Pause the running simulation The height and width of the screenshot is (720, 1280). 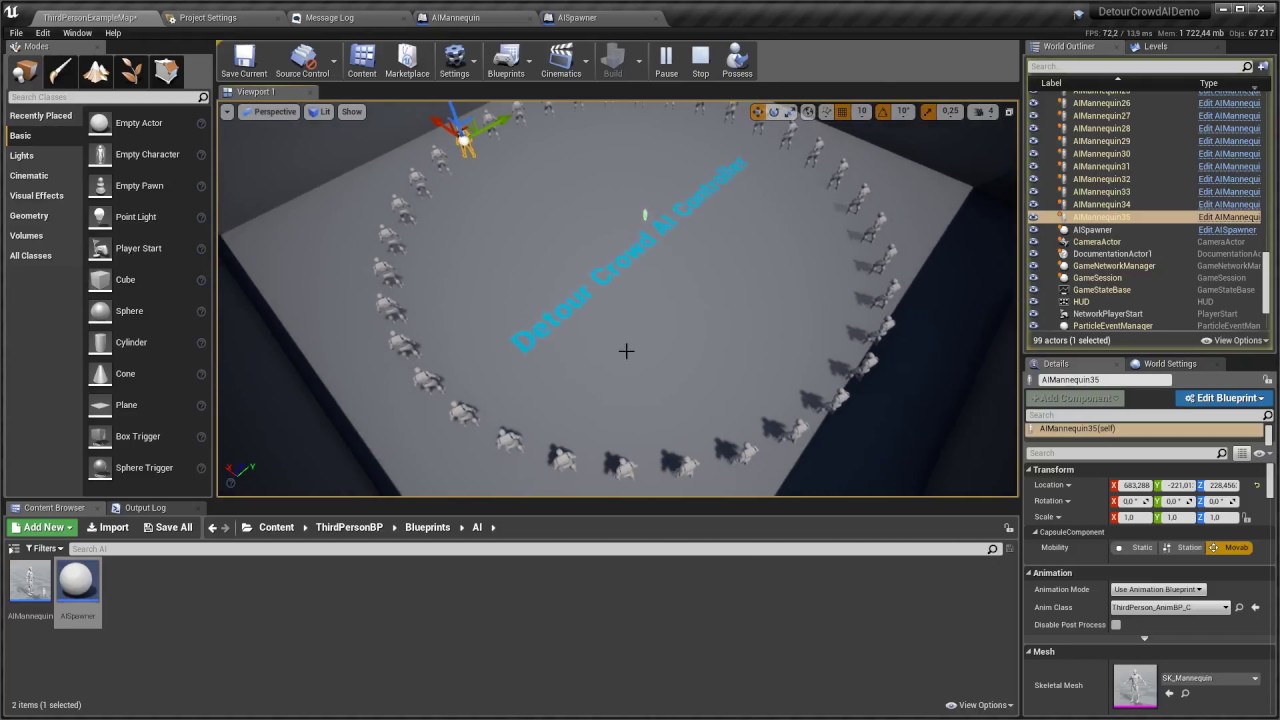pos(666,60)
